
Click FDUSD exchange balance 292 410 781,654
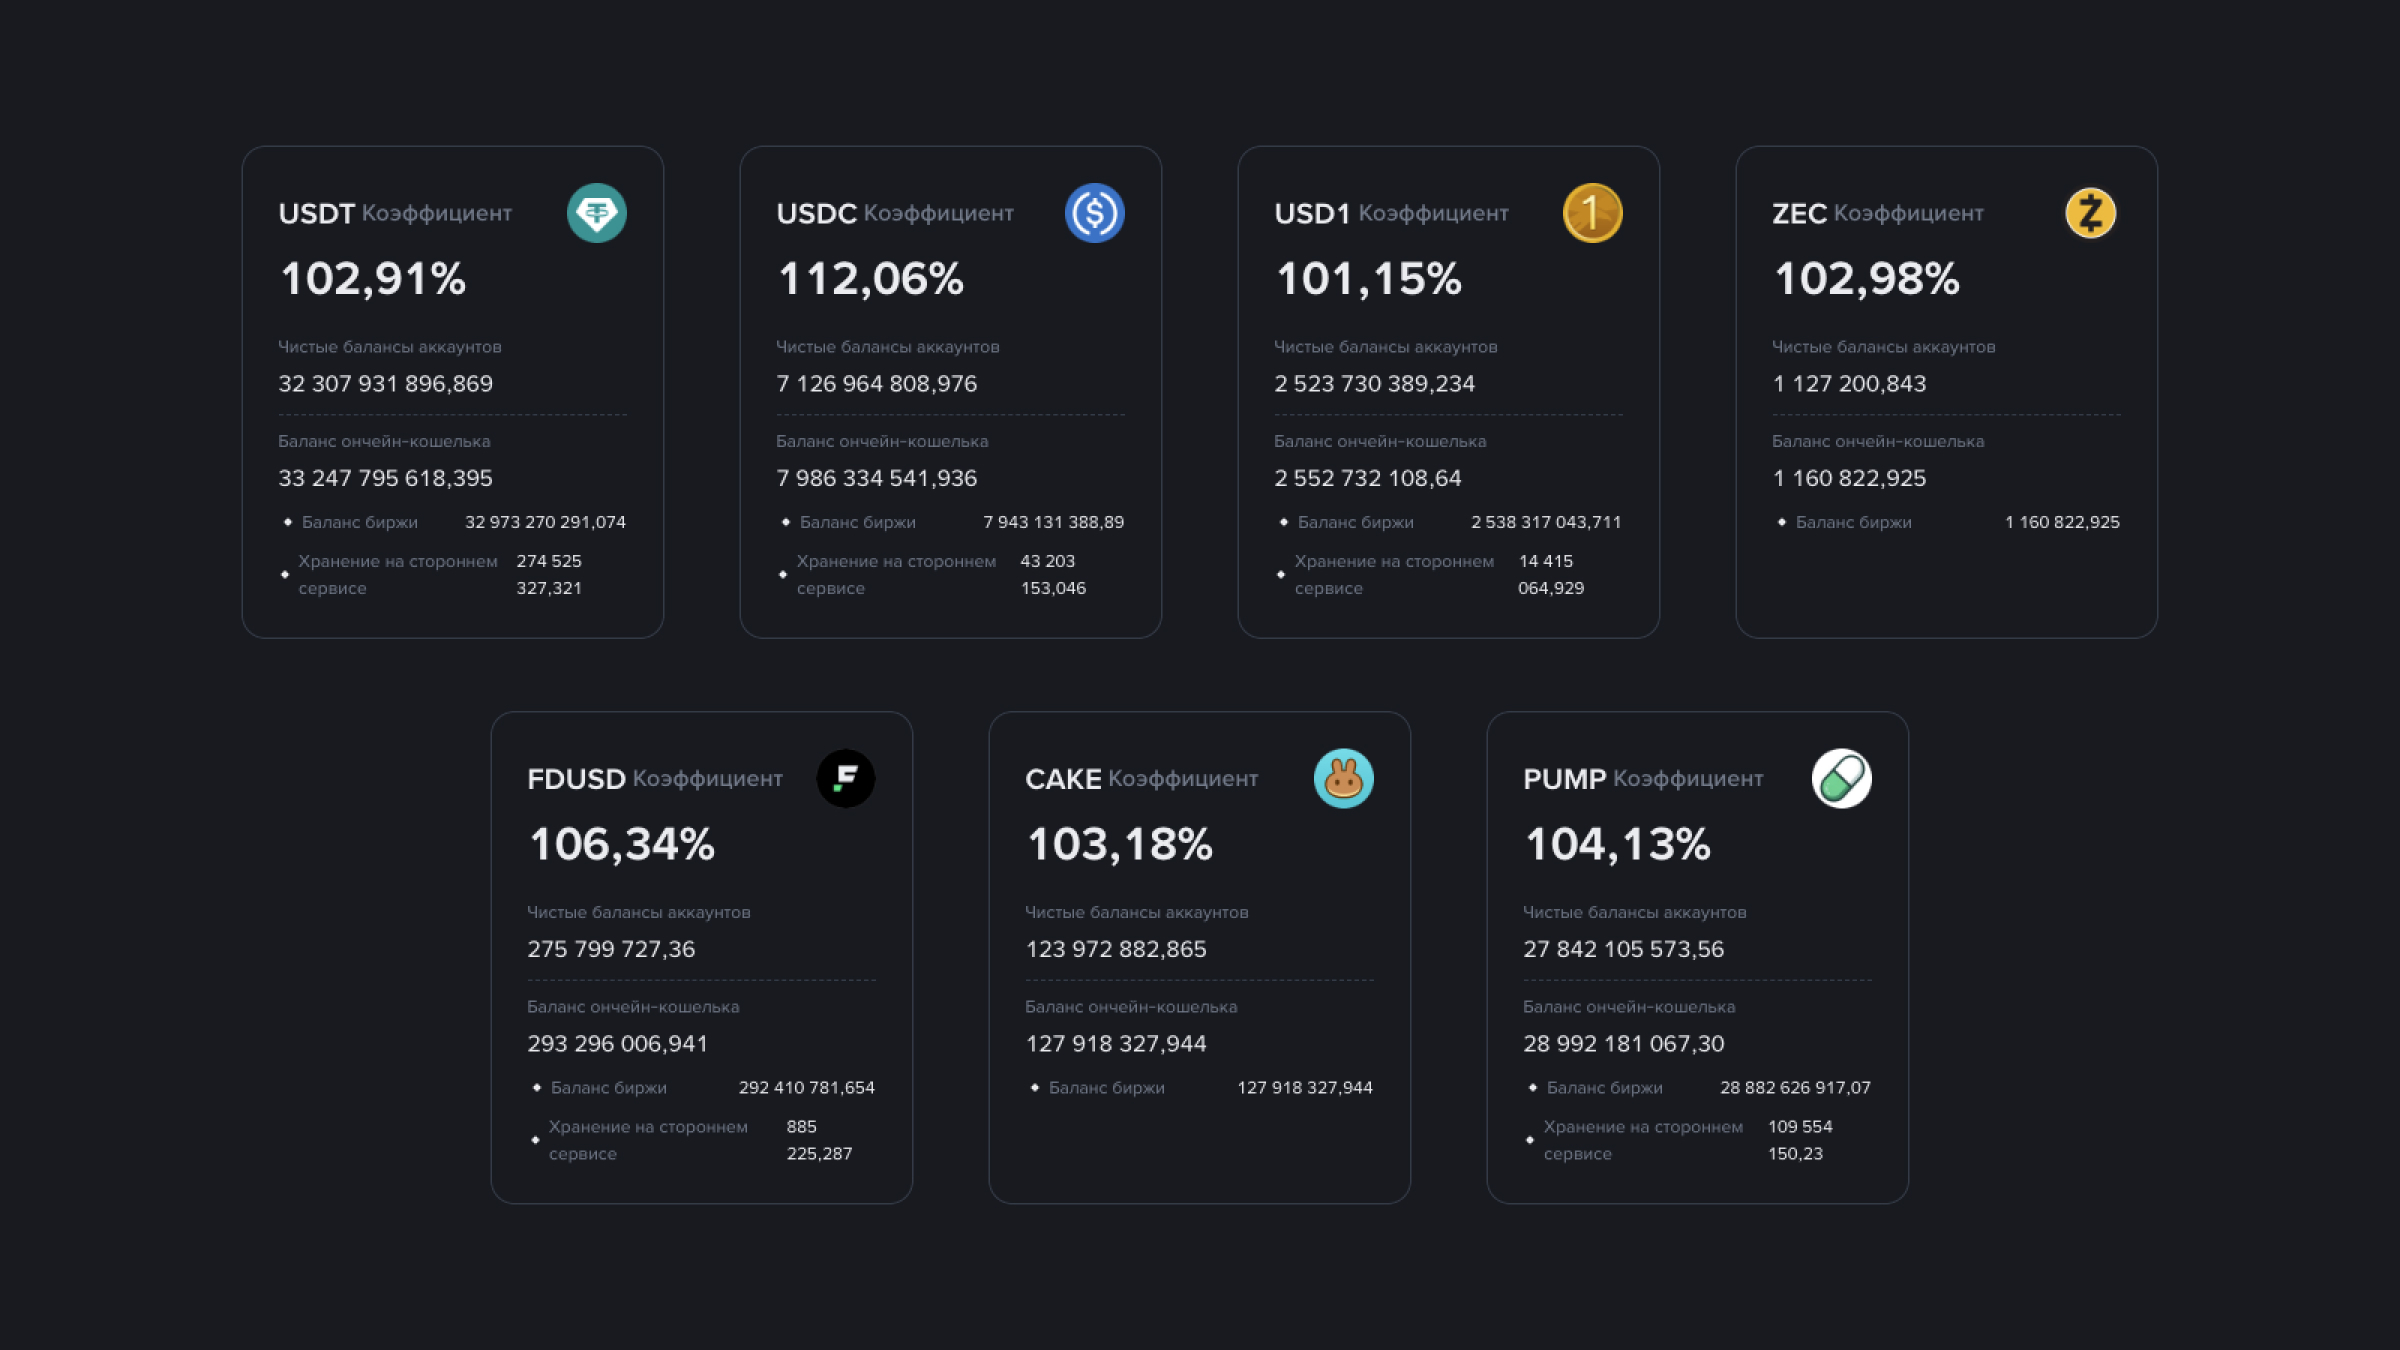pyautogui.click(x=807, y=1087)
